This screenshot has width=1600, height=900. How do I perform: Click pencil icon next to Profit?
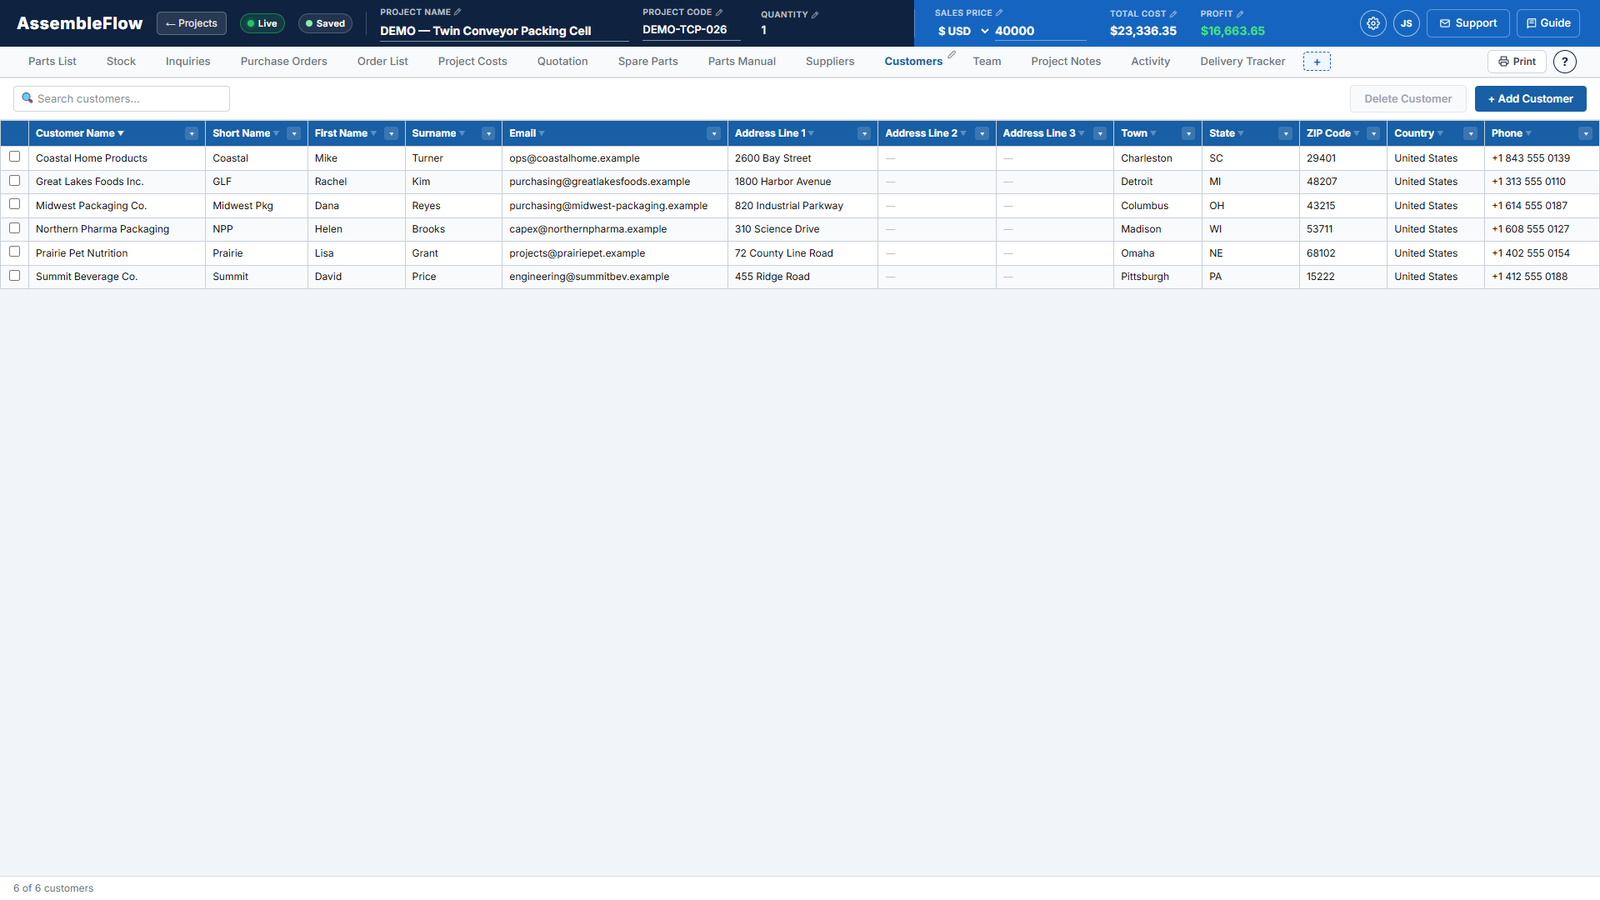[x=1240, y=14]
